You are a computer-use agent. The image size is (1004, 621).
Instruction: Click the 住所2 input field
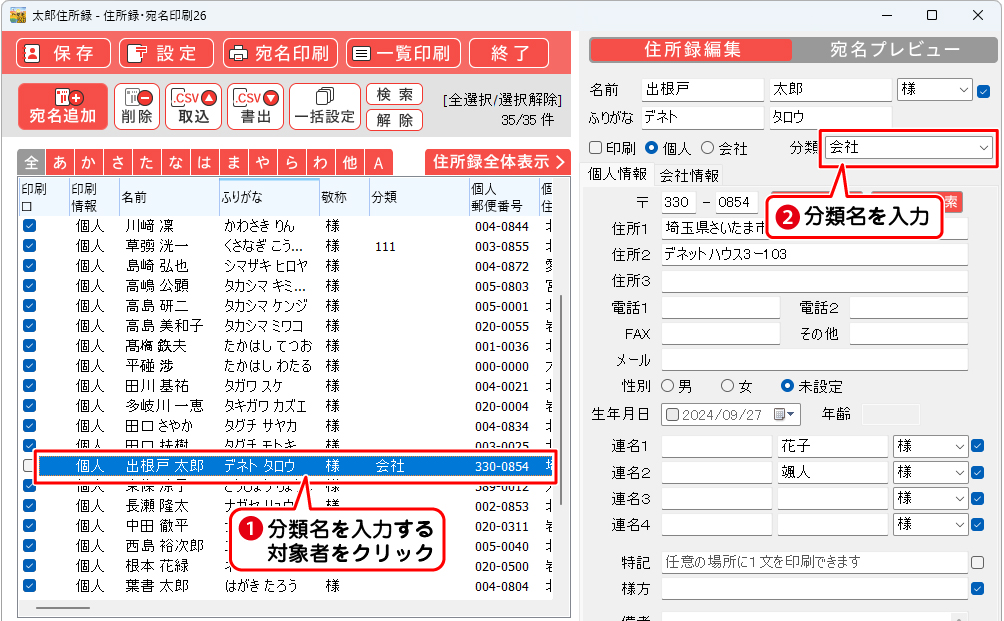point(814,254)
